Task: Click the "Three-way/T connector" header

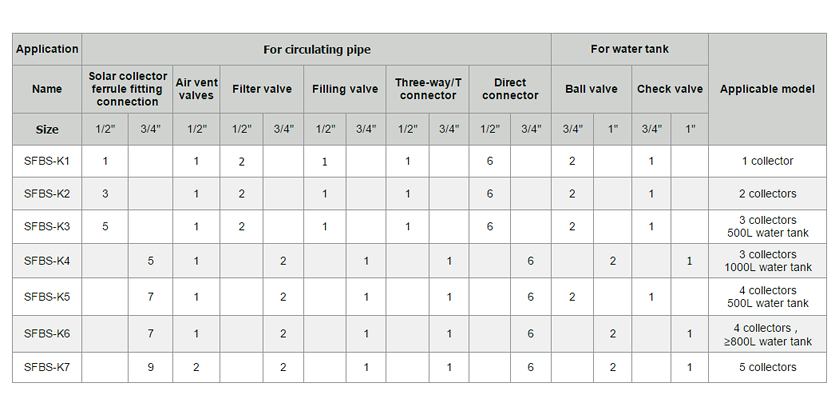Action: [428, 89]
